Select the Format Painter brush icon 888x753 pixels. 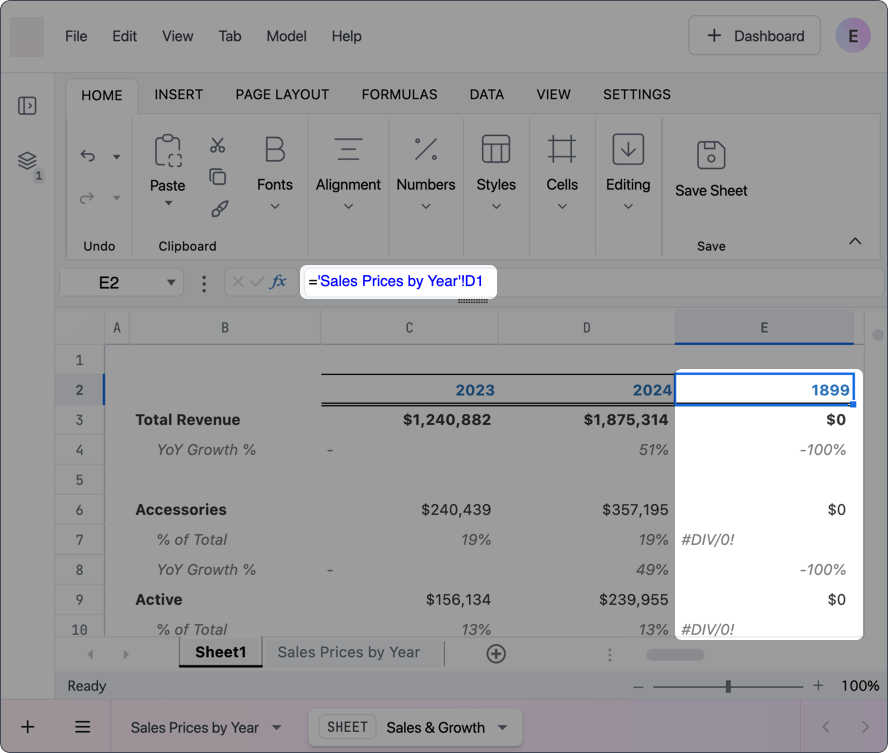coord(219,209)
